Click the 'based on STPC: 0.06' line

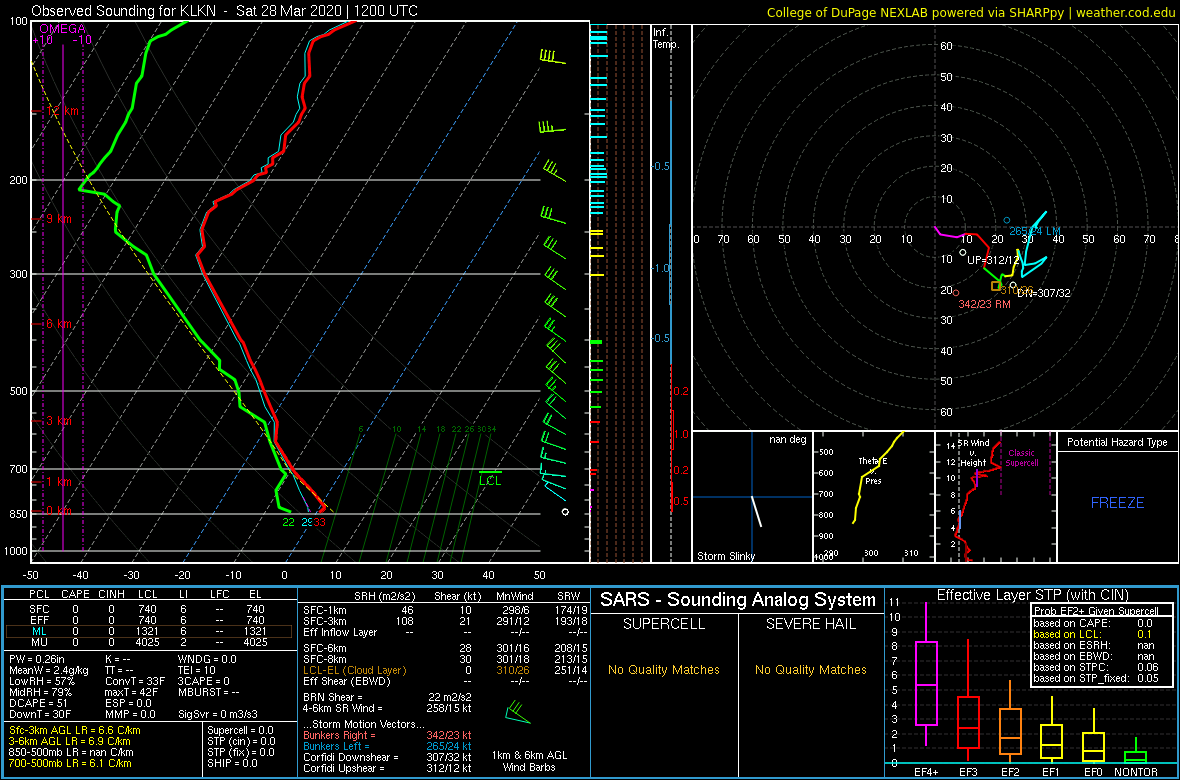(x=1096, y=667)
